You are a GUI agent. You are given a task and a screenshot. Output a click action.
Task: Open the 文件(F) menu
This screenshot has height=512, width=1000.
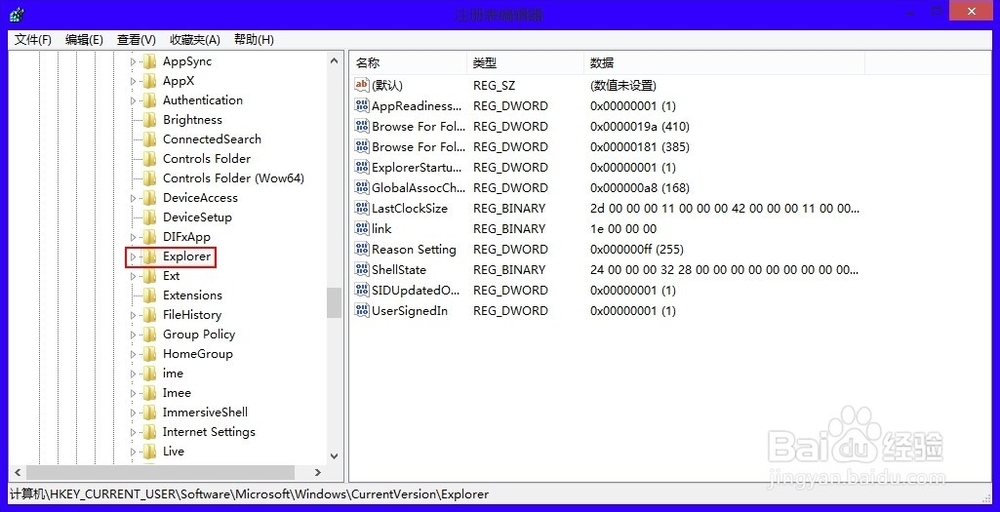33,40
